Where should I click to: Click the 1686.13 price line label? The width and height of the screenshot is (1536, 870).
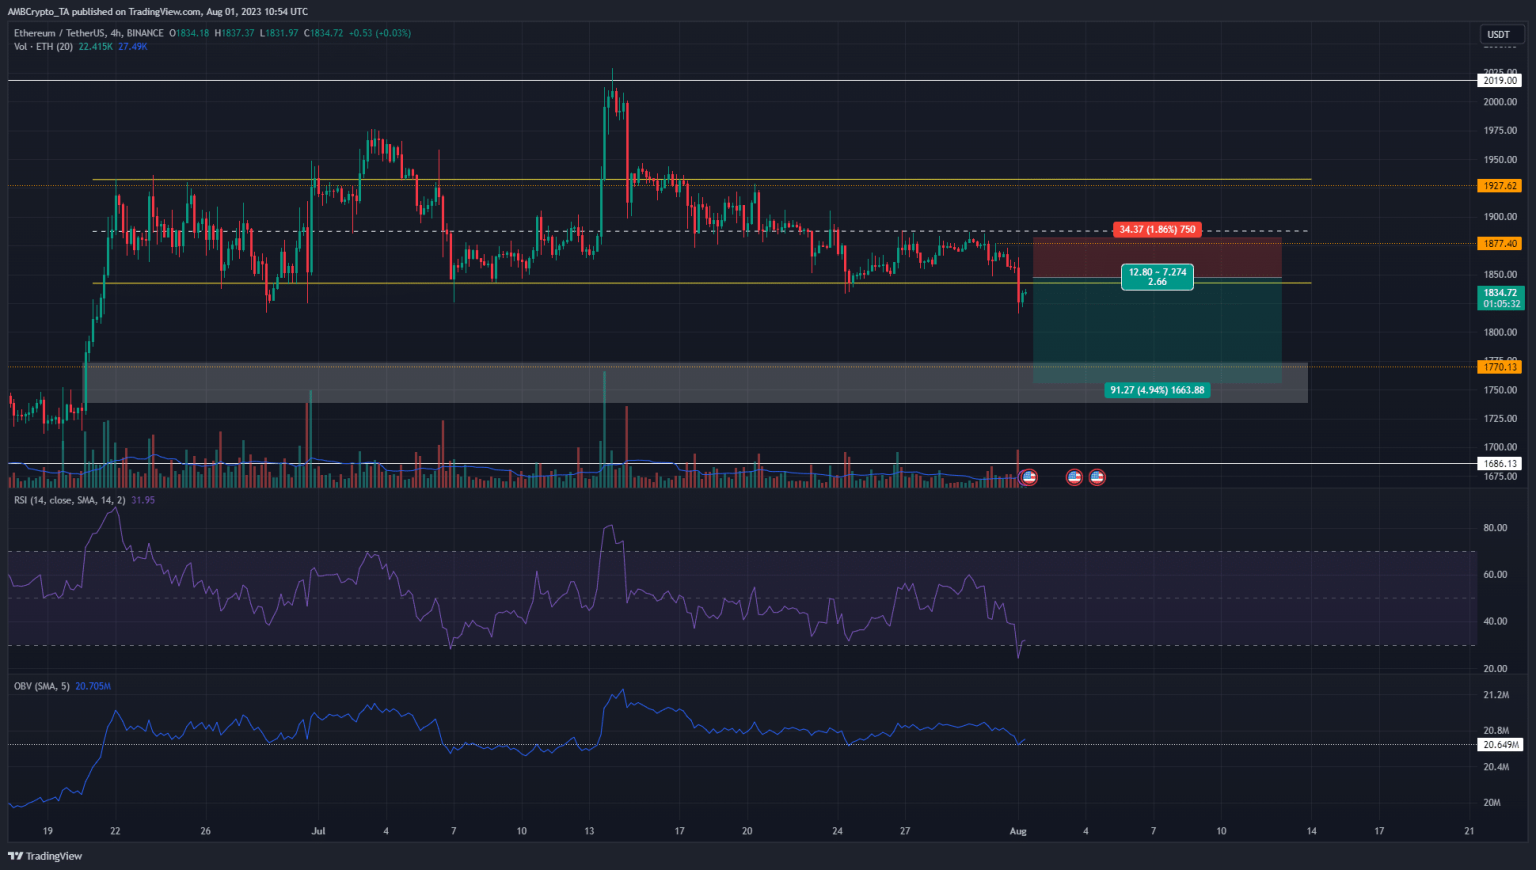(1500, 463)
